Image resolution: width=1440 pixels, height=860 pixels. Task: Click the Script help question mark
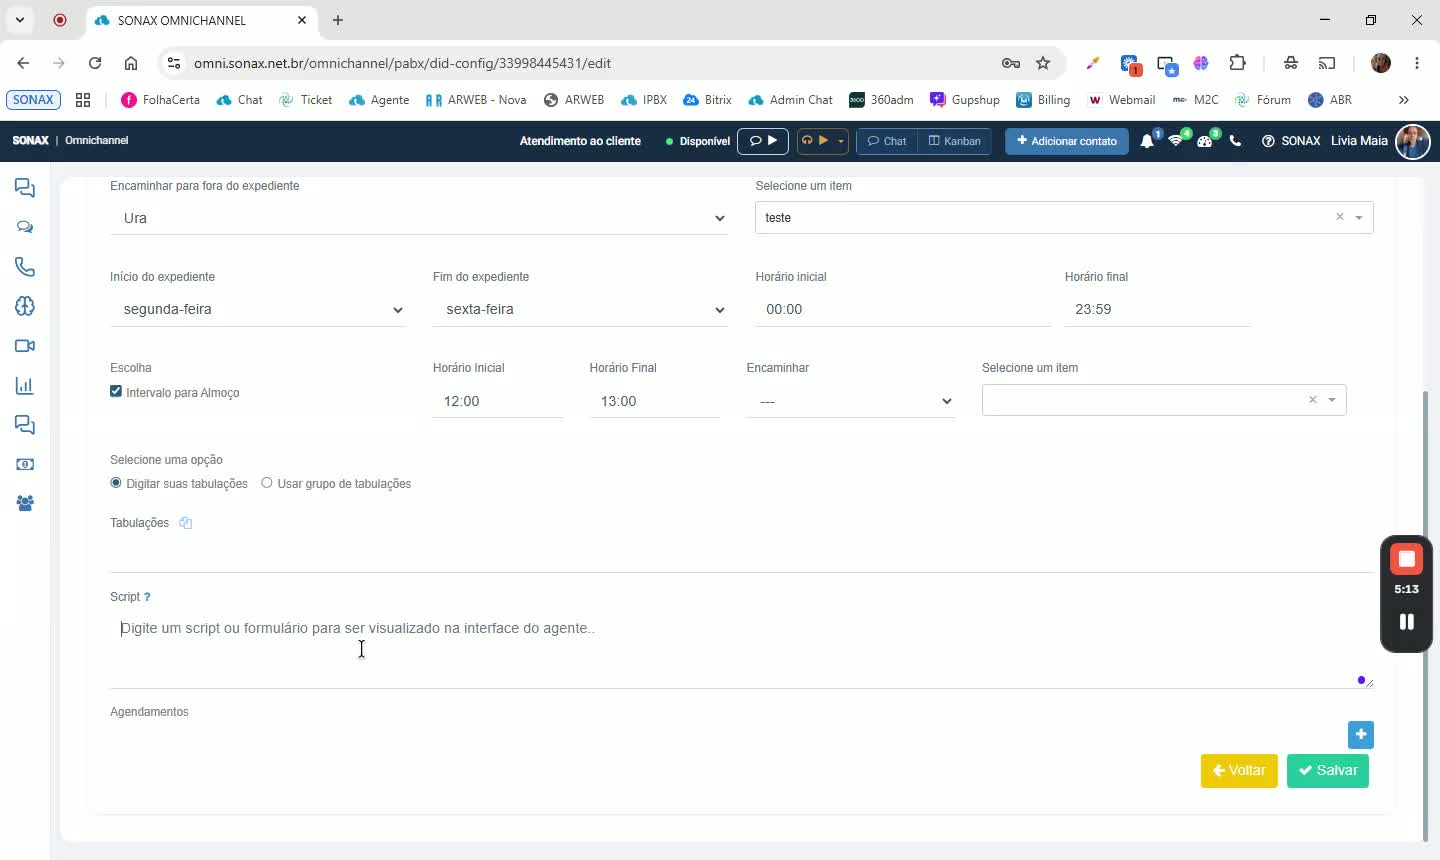147,597
